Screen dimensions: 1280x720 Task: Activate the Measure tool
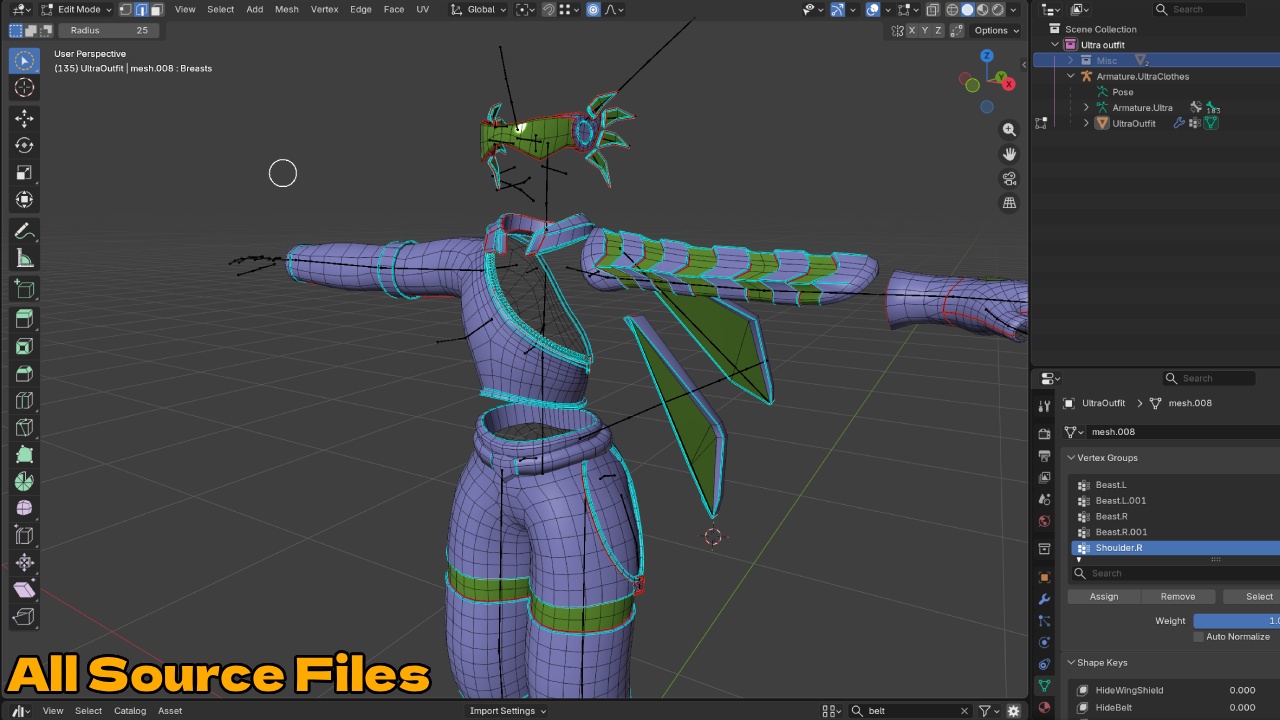click(24, 259)
